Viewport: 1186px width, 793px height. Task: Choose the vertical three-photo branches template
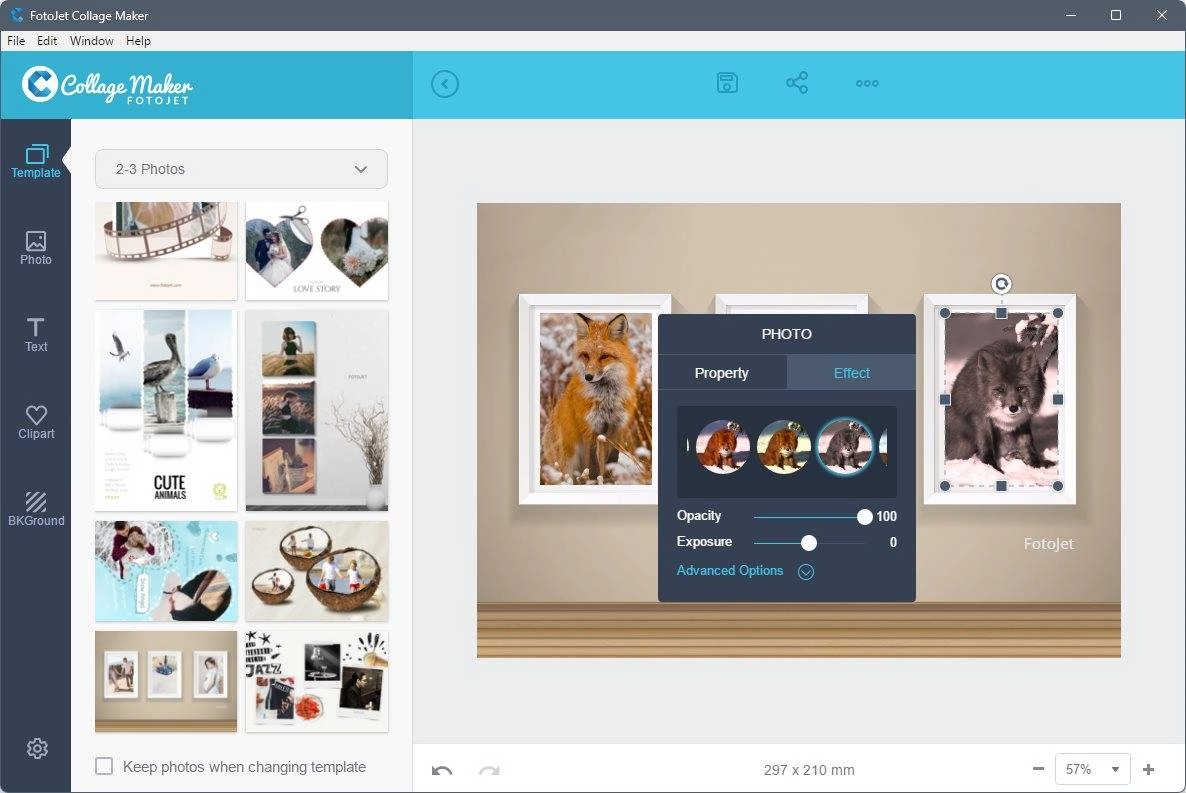pos(317,410)
